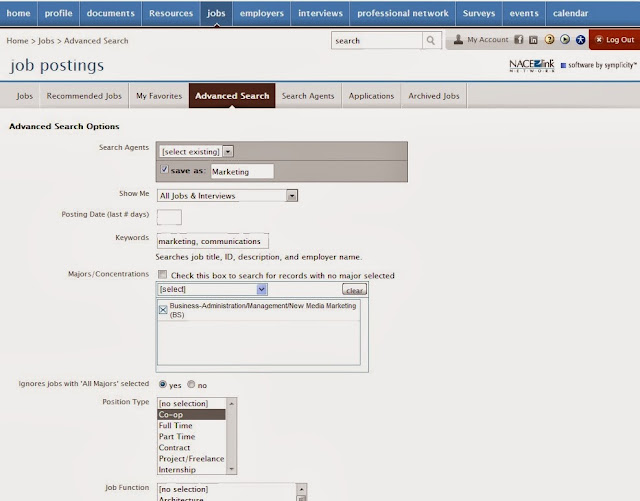Open the My Account link
Image resolution: width=640 pixels, height=501 pixels.
point(488,40)
